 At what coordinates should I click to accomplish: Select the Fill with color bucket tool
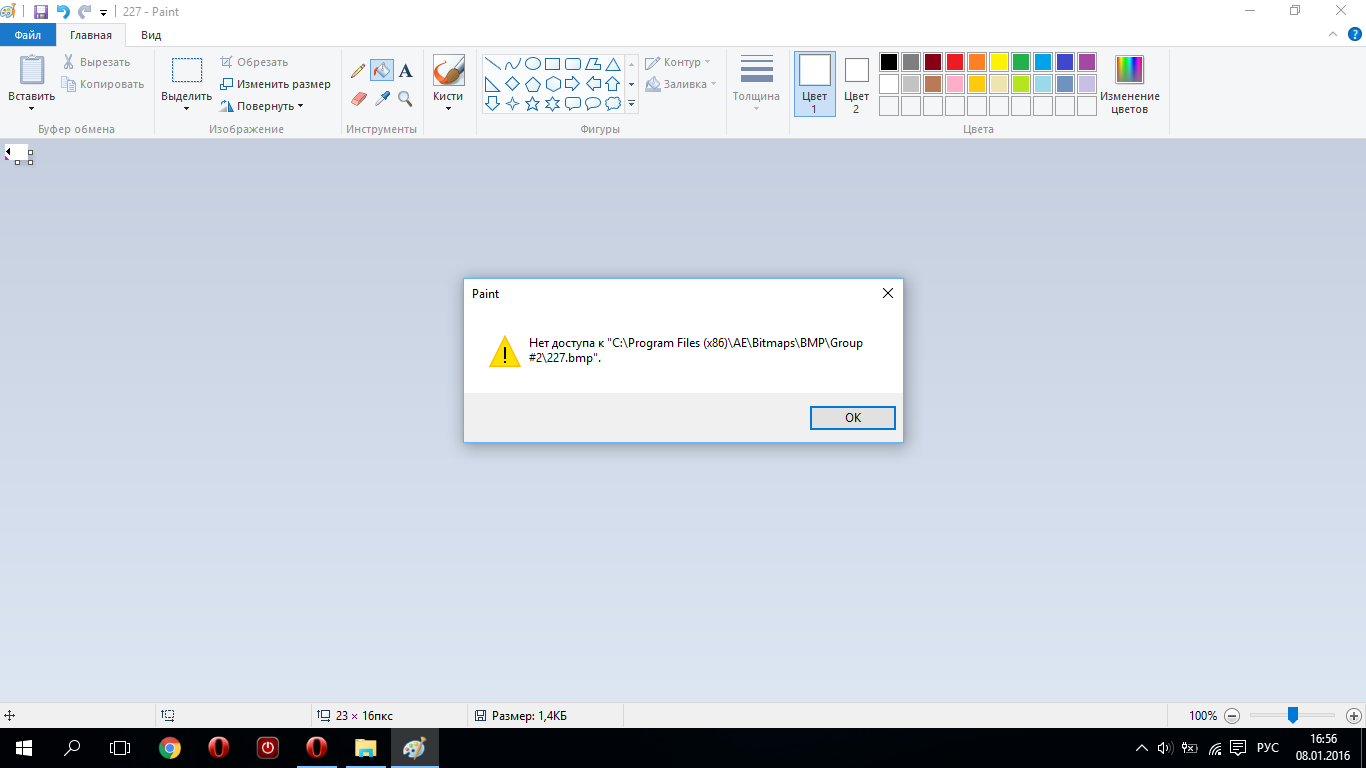click(x=381, y=71)
